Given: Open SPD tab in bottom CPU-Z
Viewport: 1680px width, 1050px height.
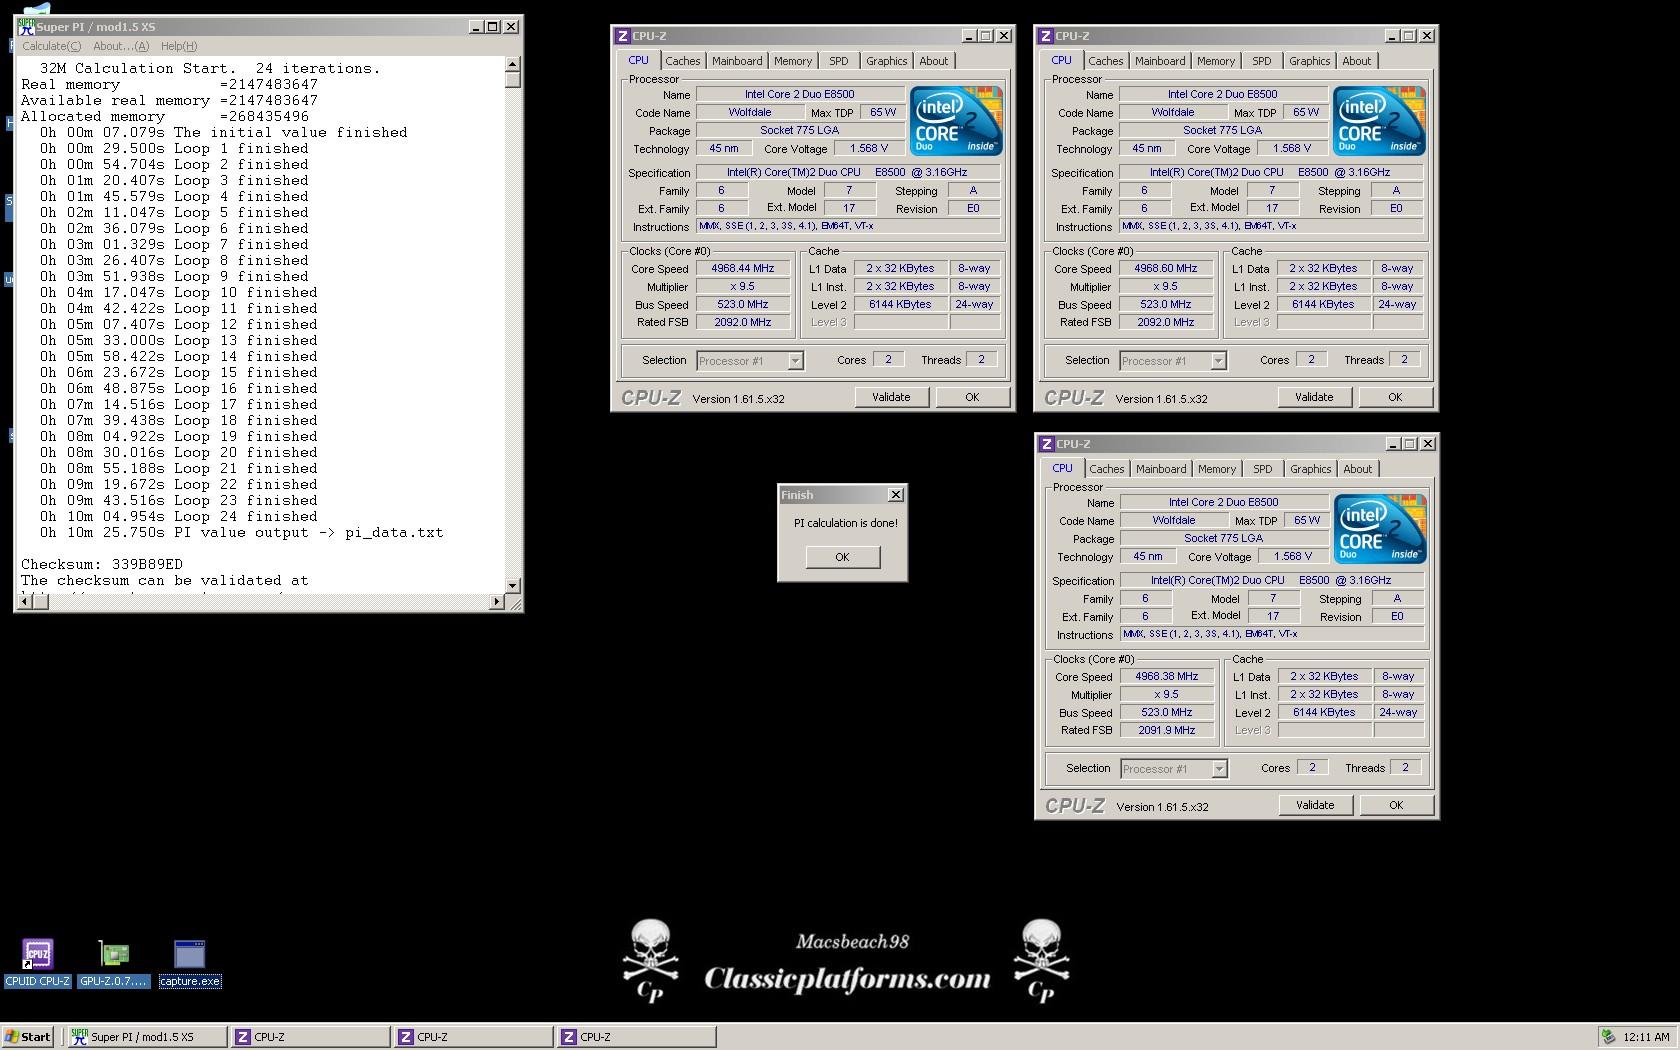Looking at the screenshot, I should [x=1262, y=469].
